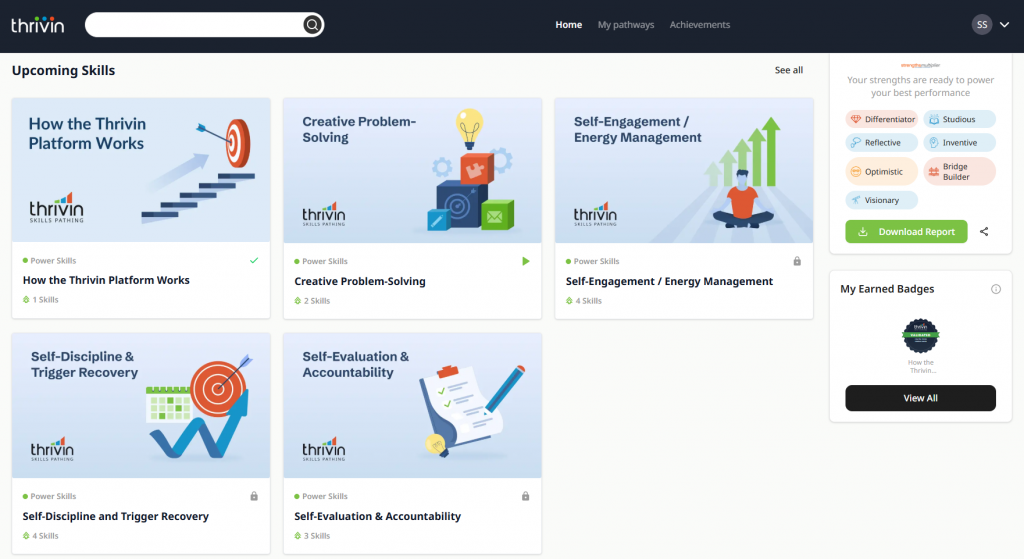Go to My pathways tab
The width and height of the screenshot is (1024, 559).
tap(626, 25)
